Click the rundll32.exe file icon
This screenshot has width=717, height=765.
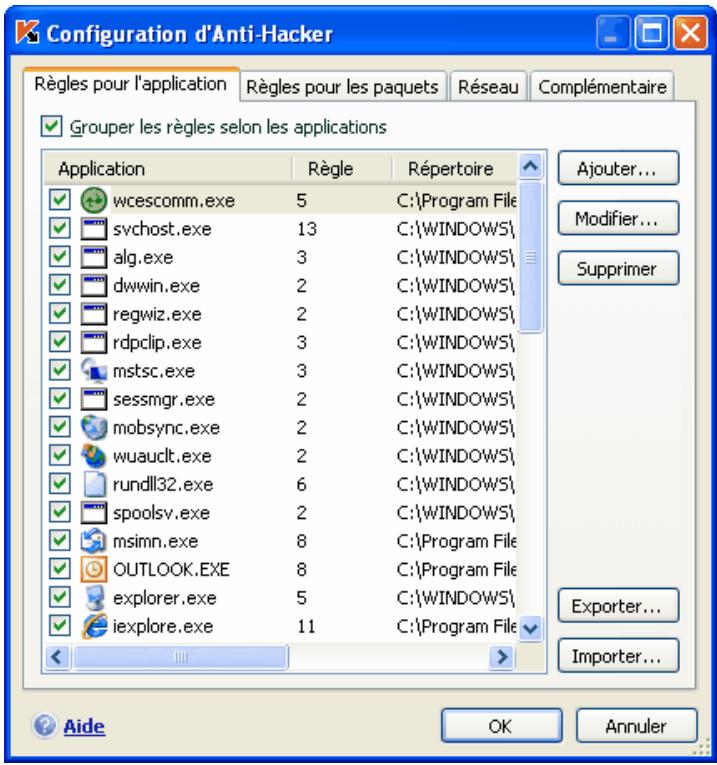pyautogui.click(x=94, y=484)
